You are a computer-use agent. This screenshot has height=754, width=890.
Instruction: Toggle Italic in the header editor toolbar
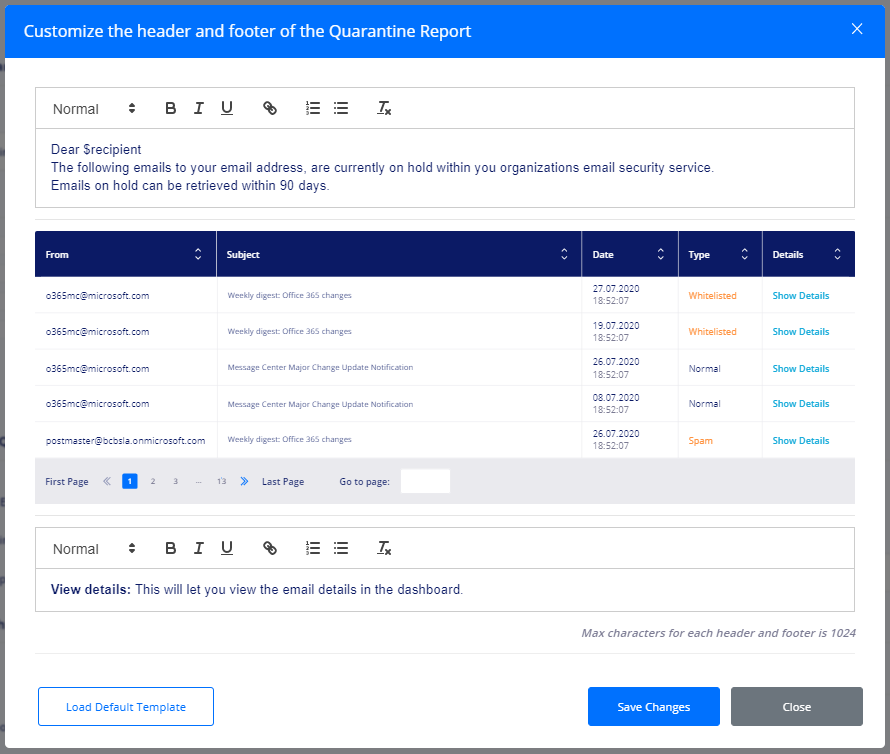coord(198,108)
